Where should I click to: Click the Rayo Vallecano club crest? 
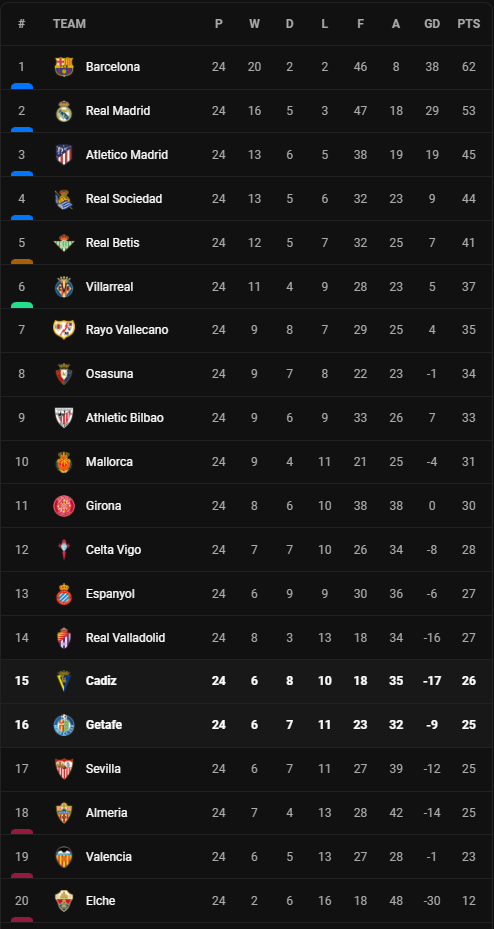[x=64, y=329]
